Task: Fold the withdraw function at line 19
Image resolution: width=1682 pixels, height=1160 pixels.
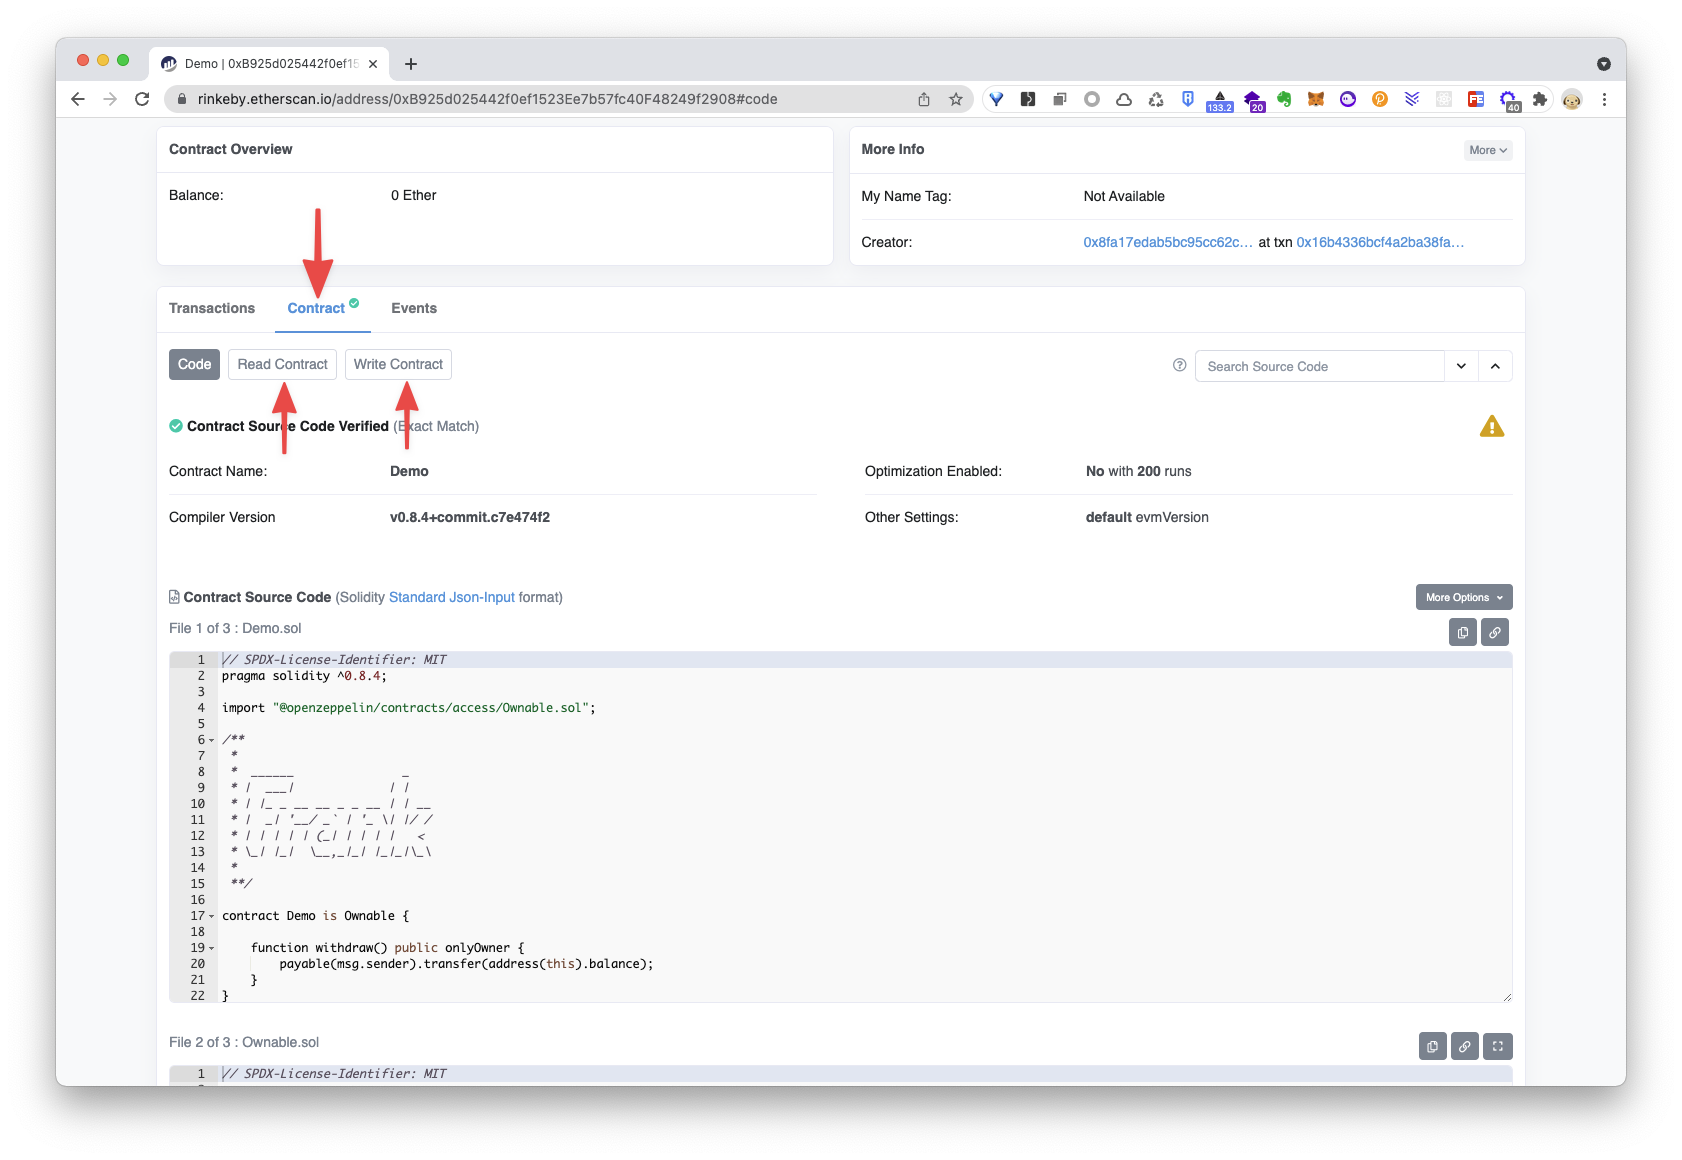Action: pyautogui.click(x=211, y=948)
